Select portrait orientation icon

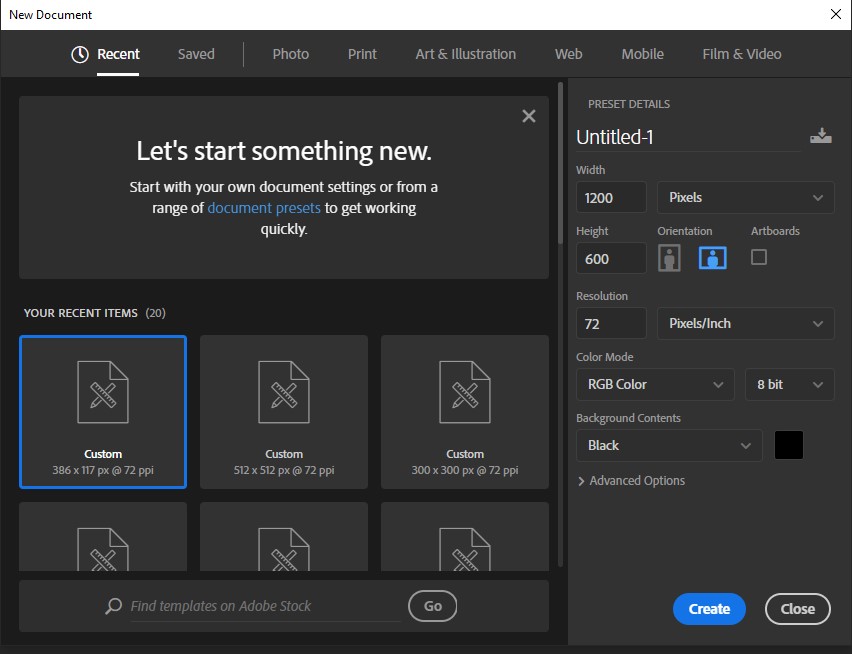point(669,257)
